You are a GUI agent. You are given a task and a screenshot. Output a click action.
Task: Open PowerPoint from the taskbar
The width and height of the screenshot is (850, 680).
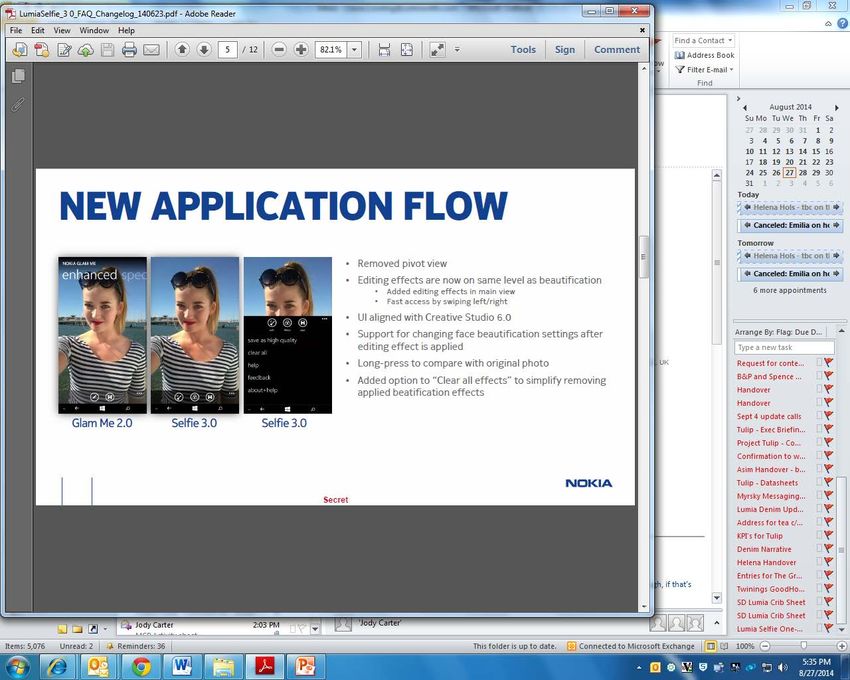[x=305, y=666]
